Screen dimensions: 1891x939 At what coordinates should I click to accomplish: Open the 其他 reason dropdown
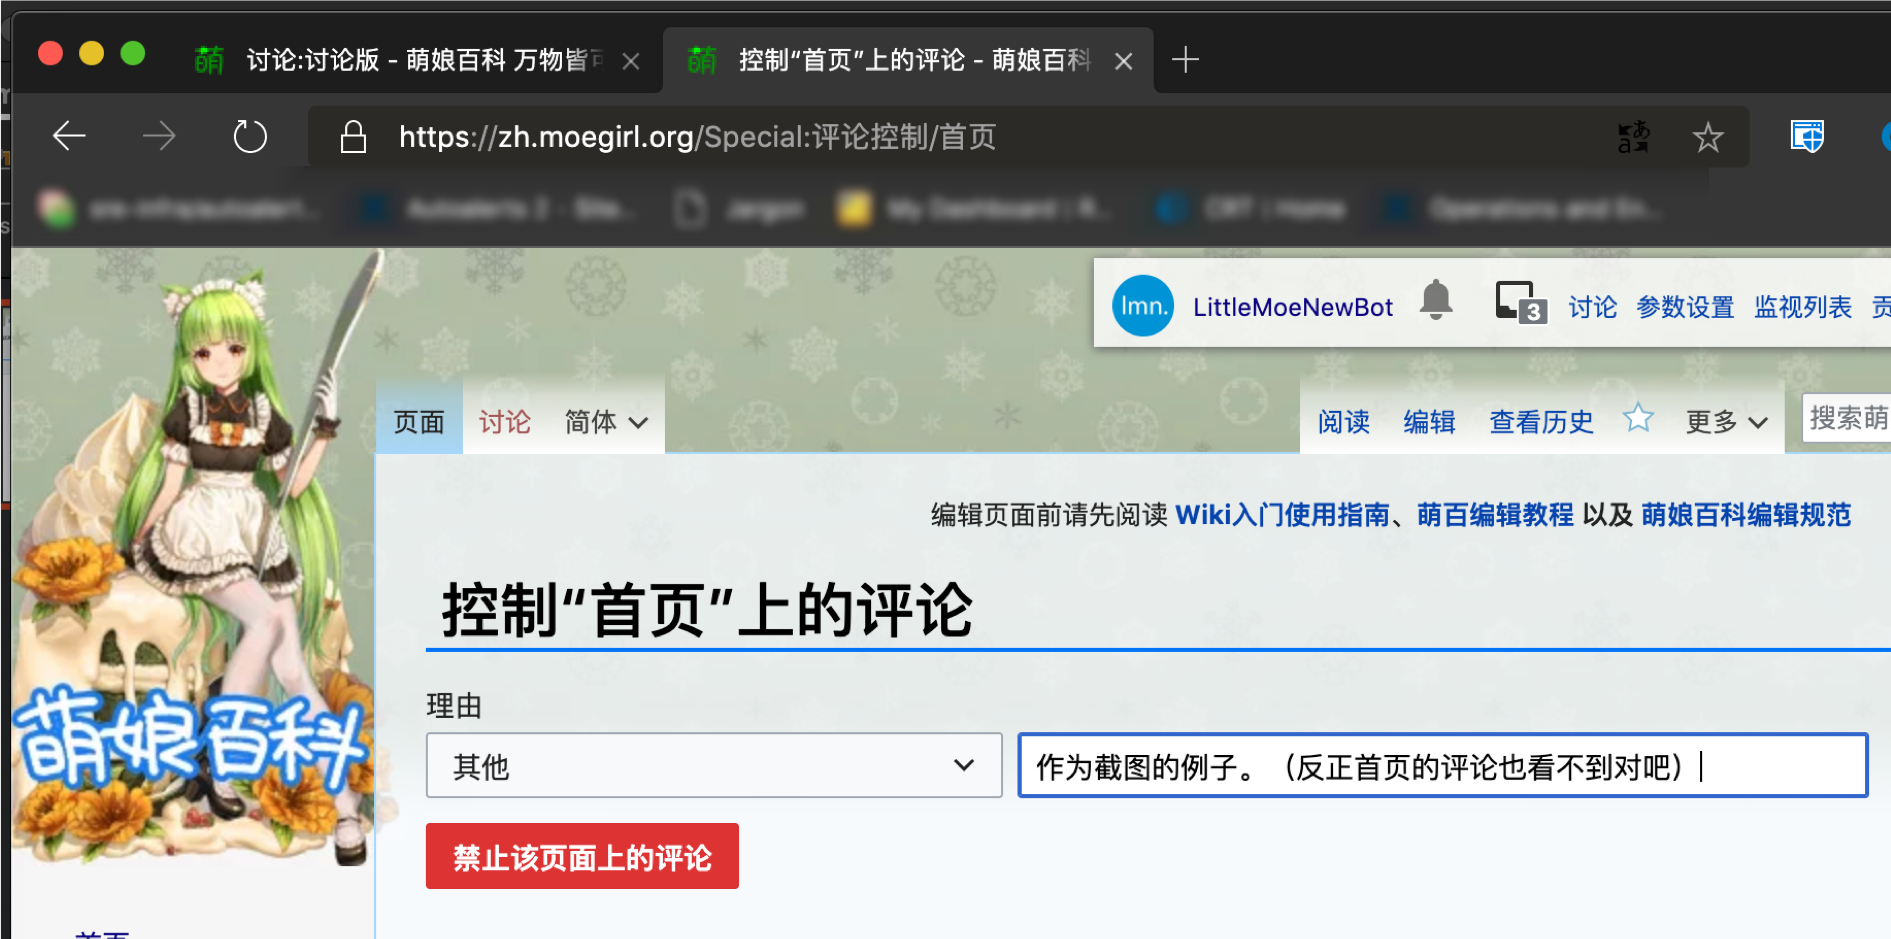[713, 766]
